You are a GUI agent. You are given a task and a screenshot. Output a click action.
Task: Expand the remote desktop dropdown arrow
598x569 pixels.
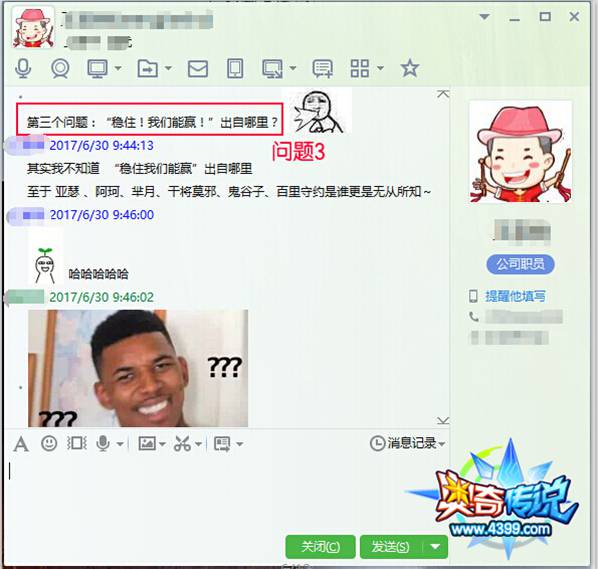point(118,68)
